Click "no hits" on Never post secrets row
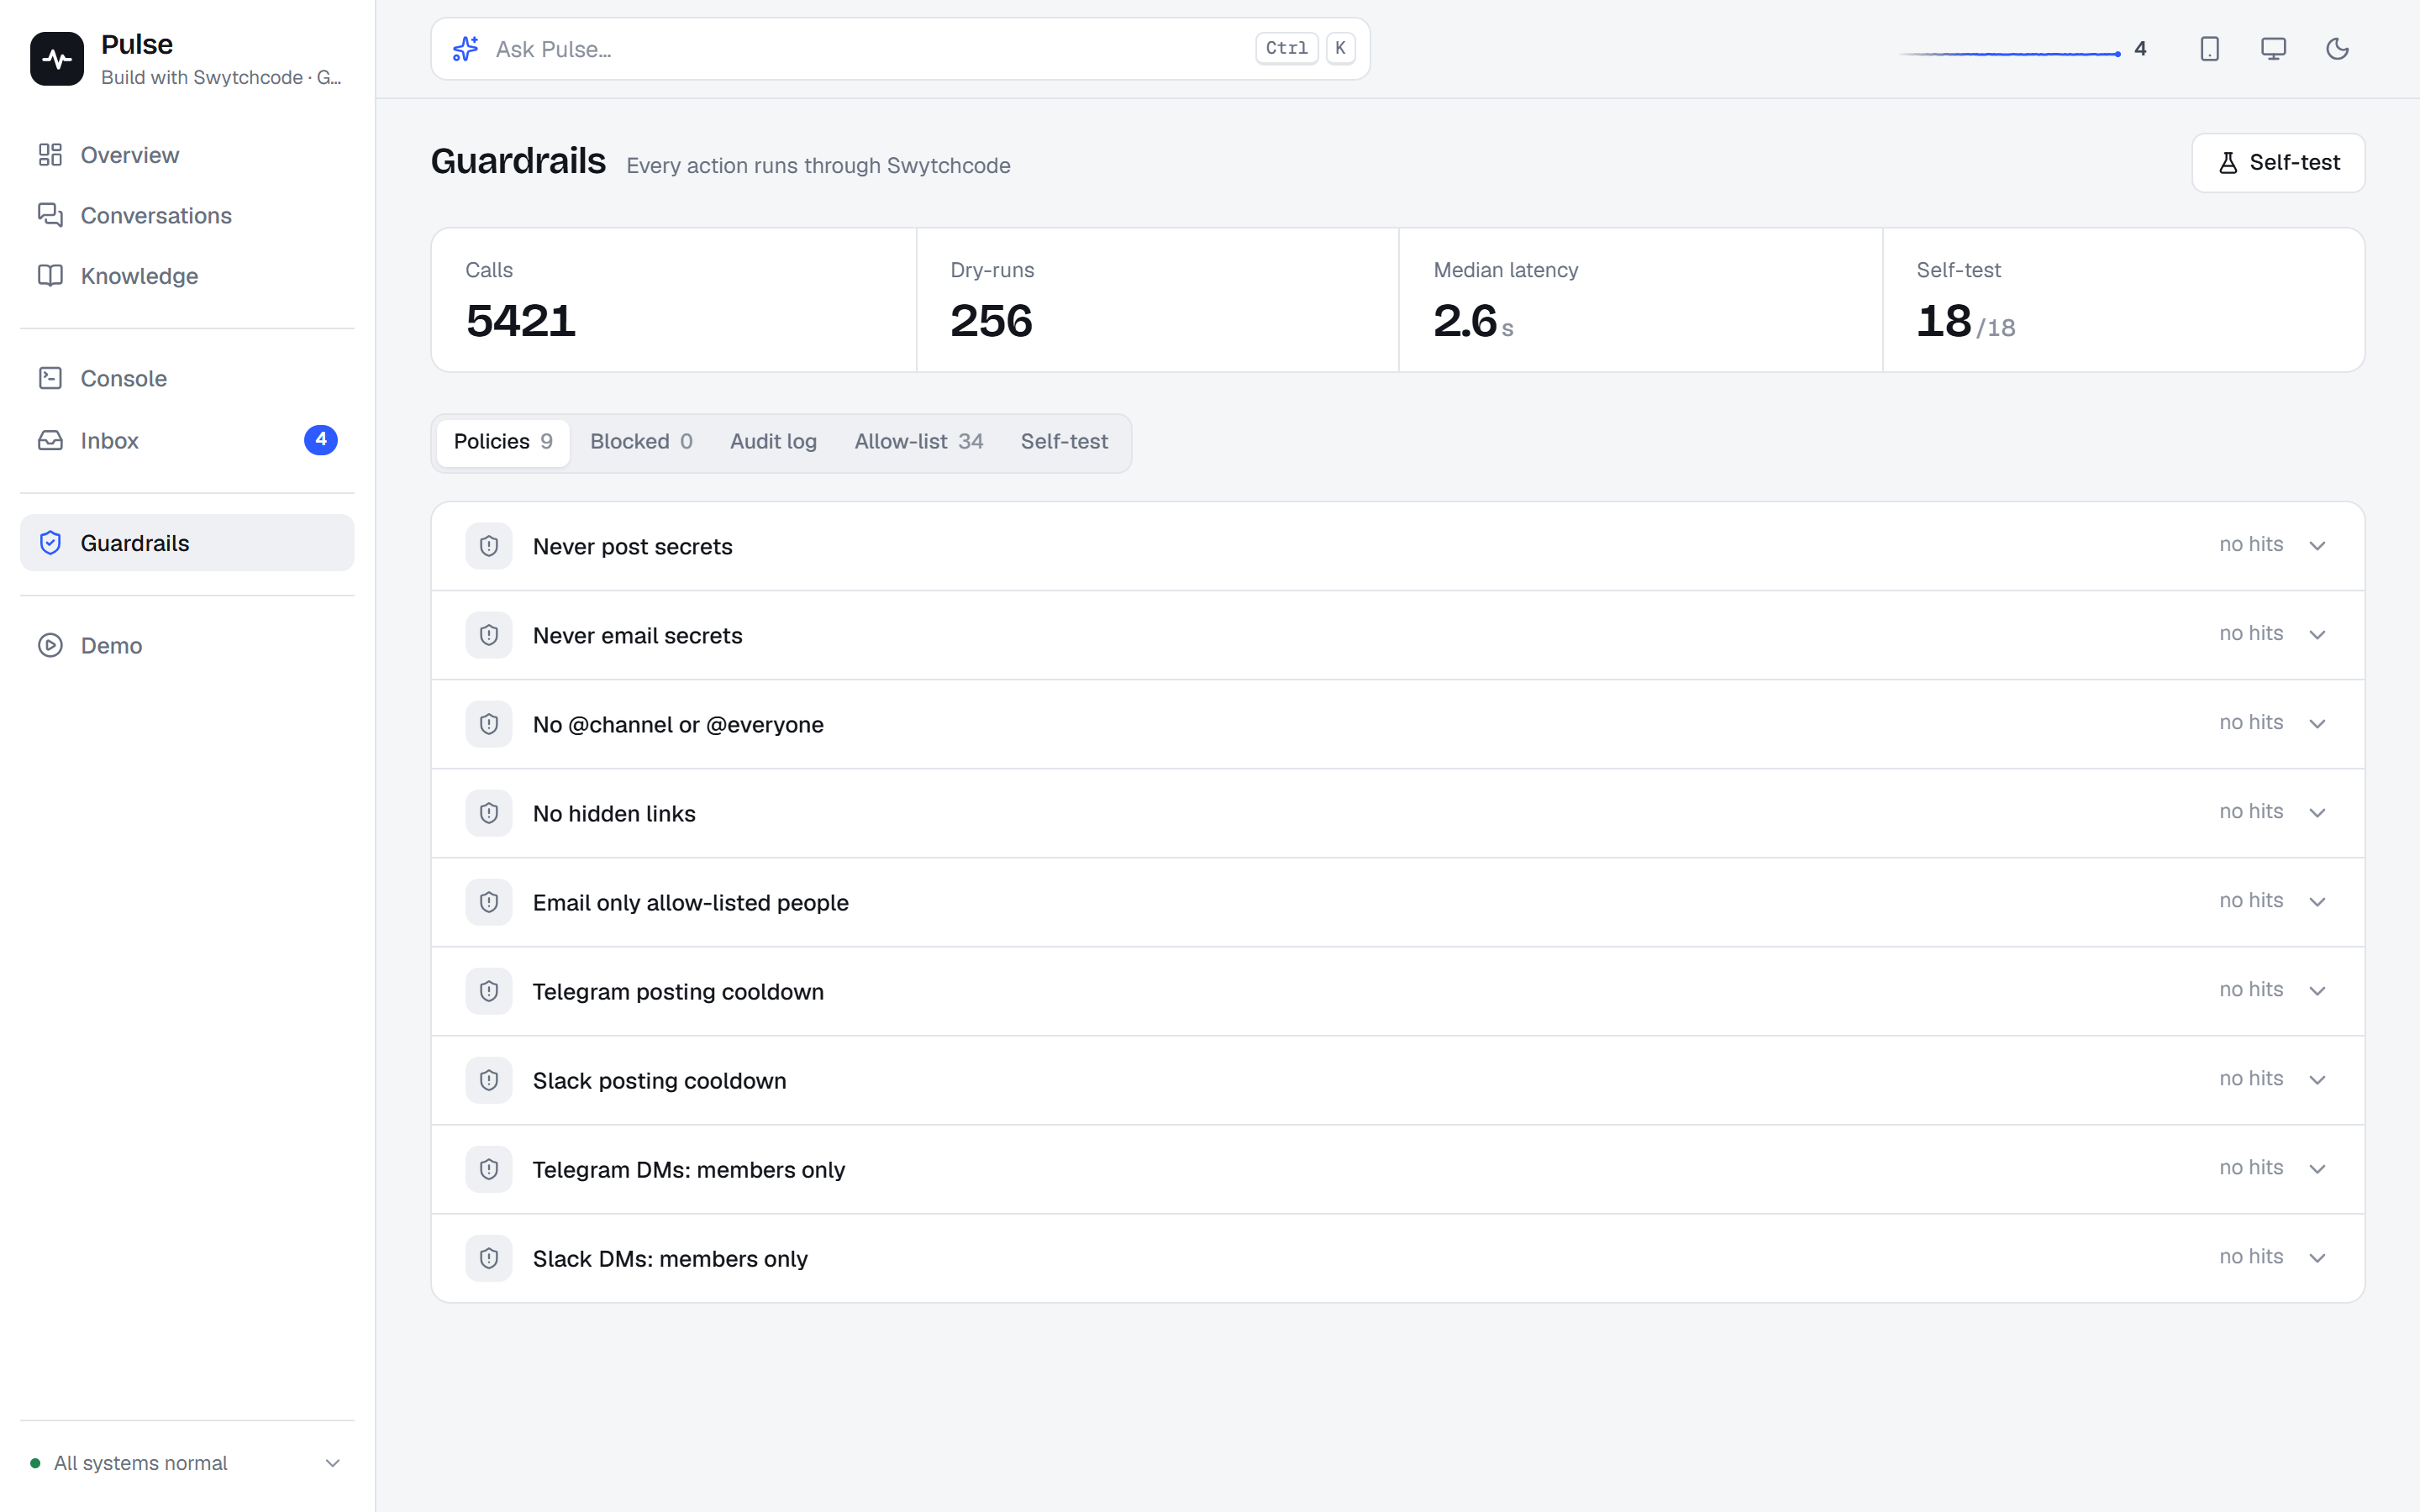This screenshot has height=1512, width=2420. (2251, 544)
